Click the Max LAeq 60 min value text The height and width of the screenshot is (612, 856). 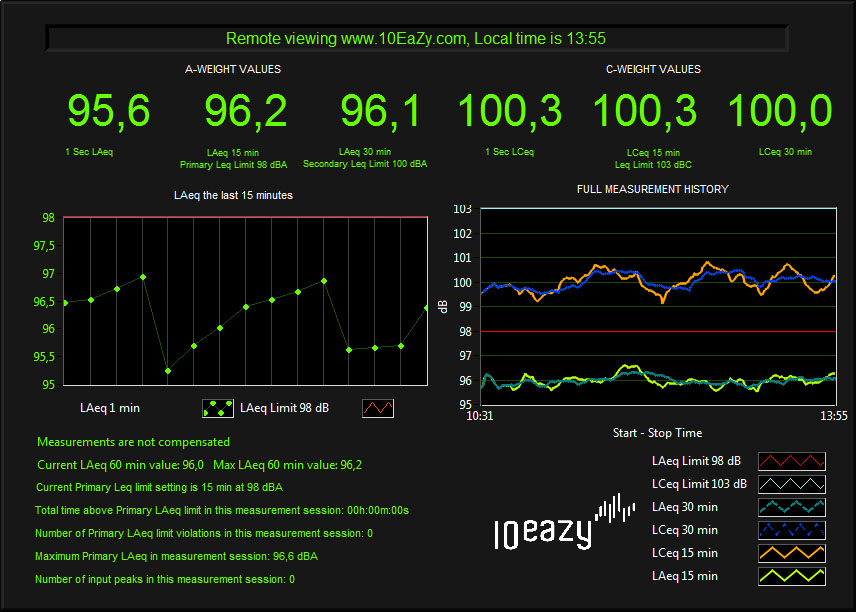288,465
